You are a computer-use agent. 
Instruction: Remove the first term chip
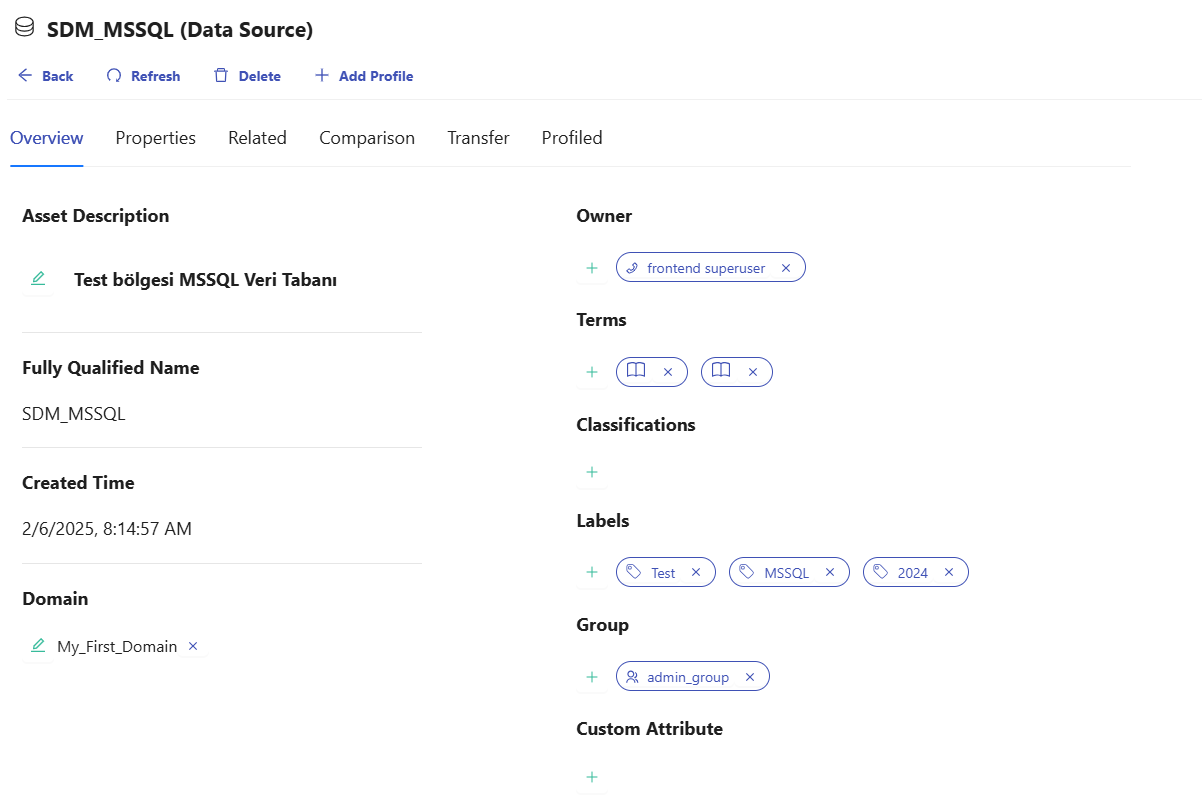click(668, 372)
